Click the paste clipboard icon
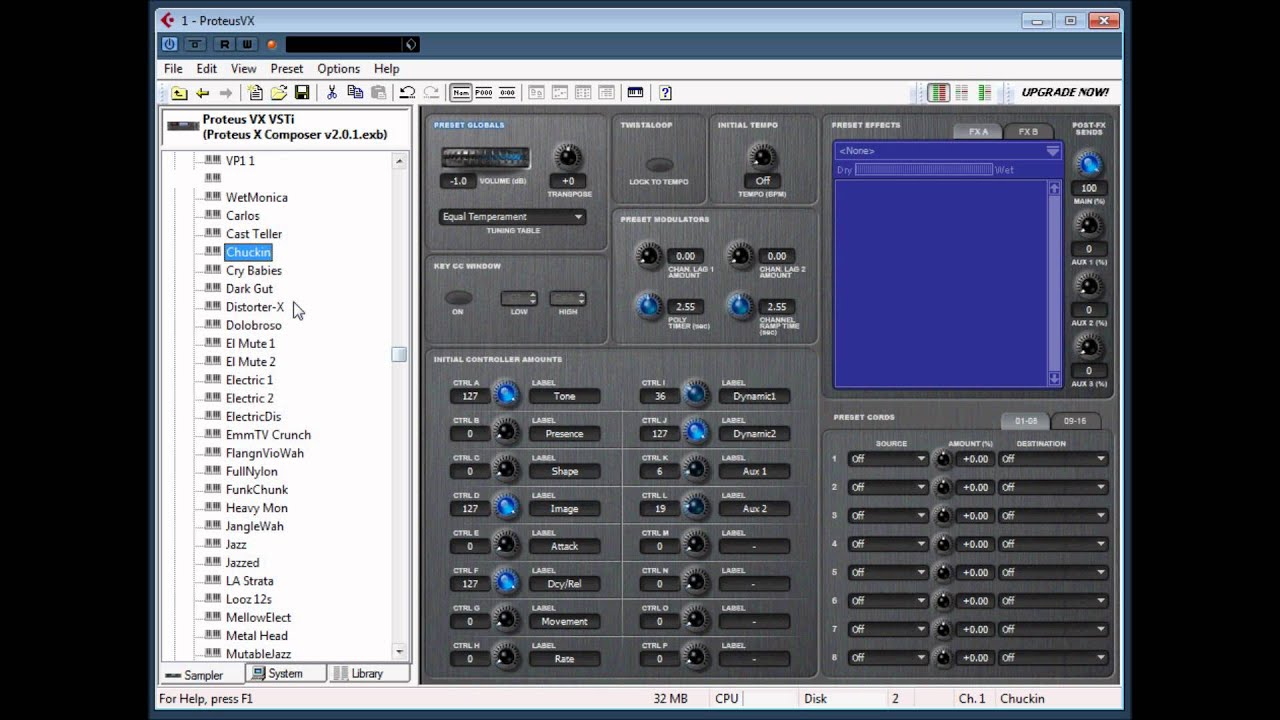This screenshot has height=720, width=1280. point(379,93)
